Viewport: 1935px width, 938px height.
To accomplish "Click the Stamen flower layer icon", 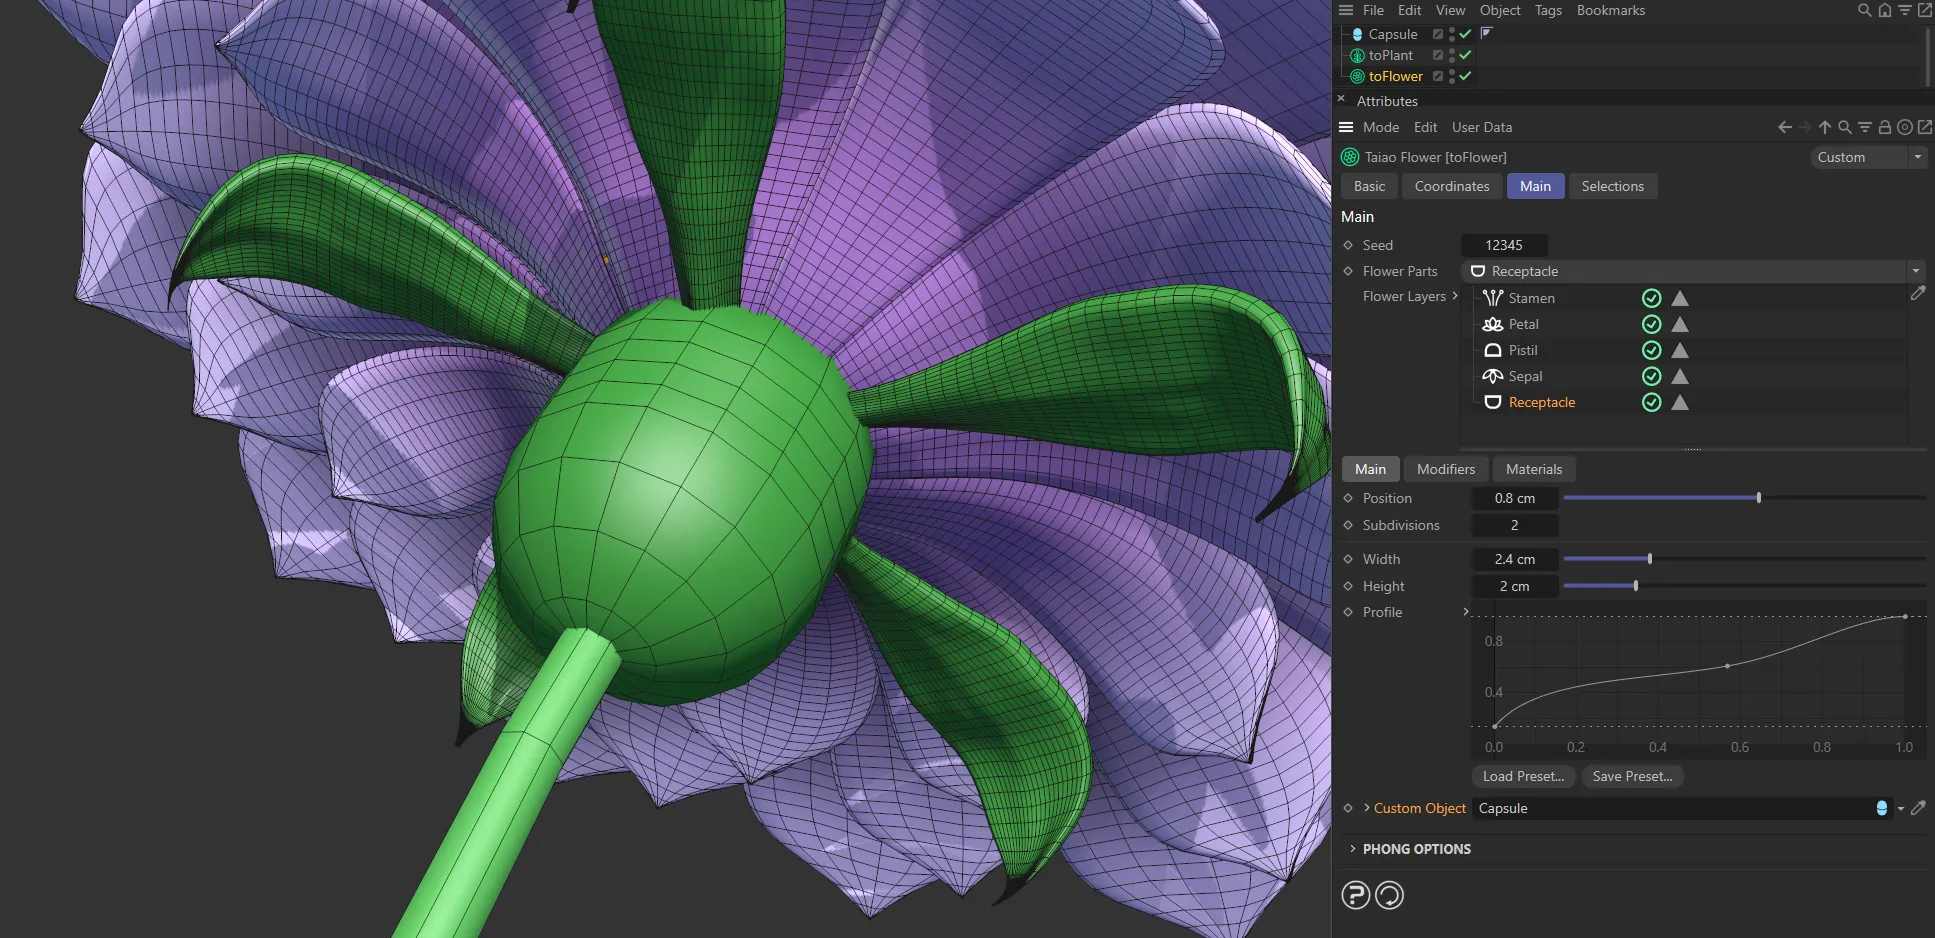I will pyautogui.click(x=1491, y=297).
